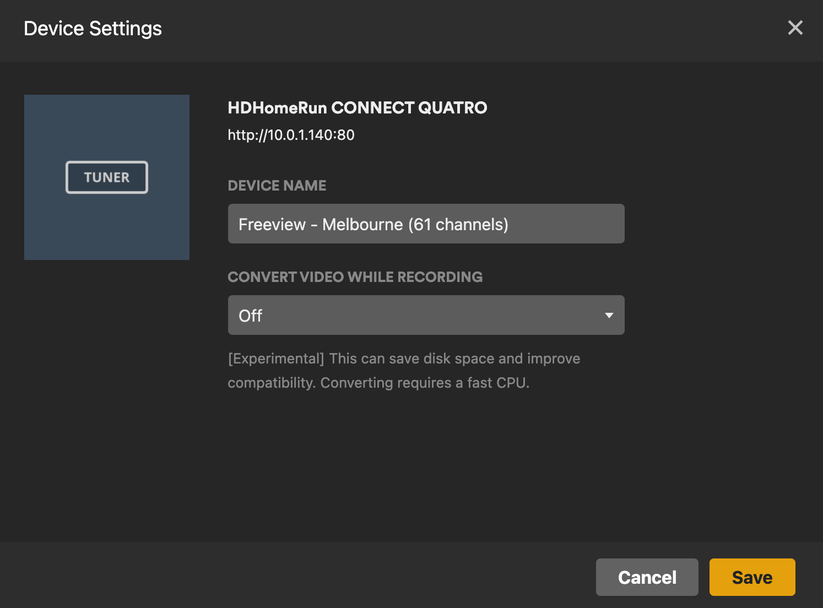Click the word TUNER inside the badge
The image size is (823, 608).
pos(107,177)
